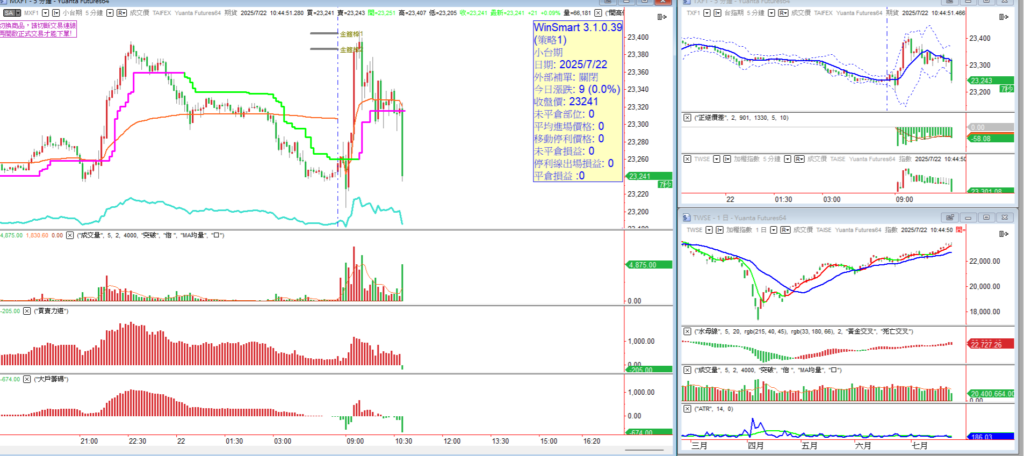
Task: Click the 186.03 ATR value label
Action: click(x=991, y=436)
